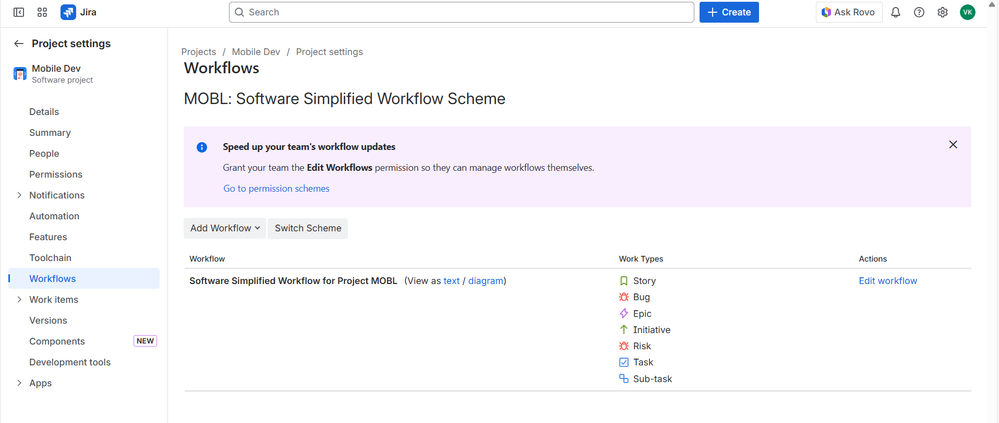Open the help question mark icon

pos(919,12)
